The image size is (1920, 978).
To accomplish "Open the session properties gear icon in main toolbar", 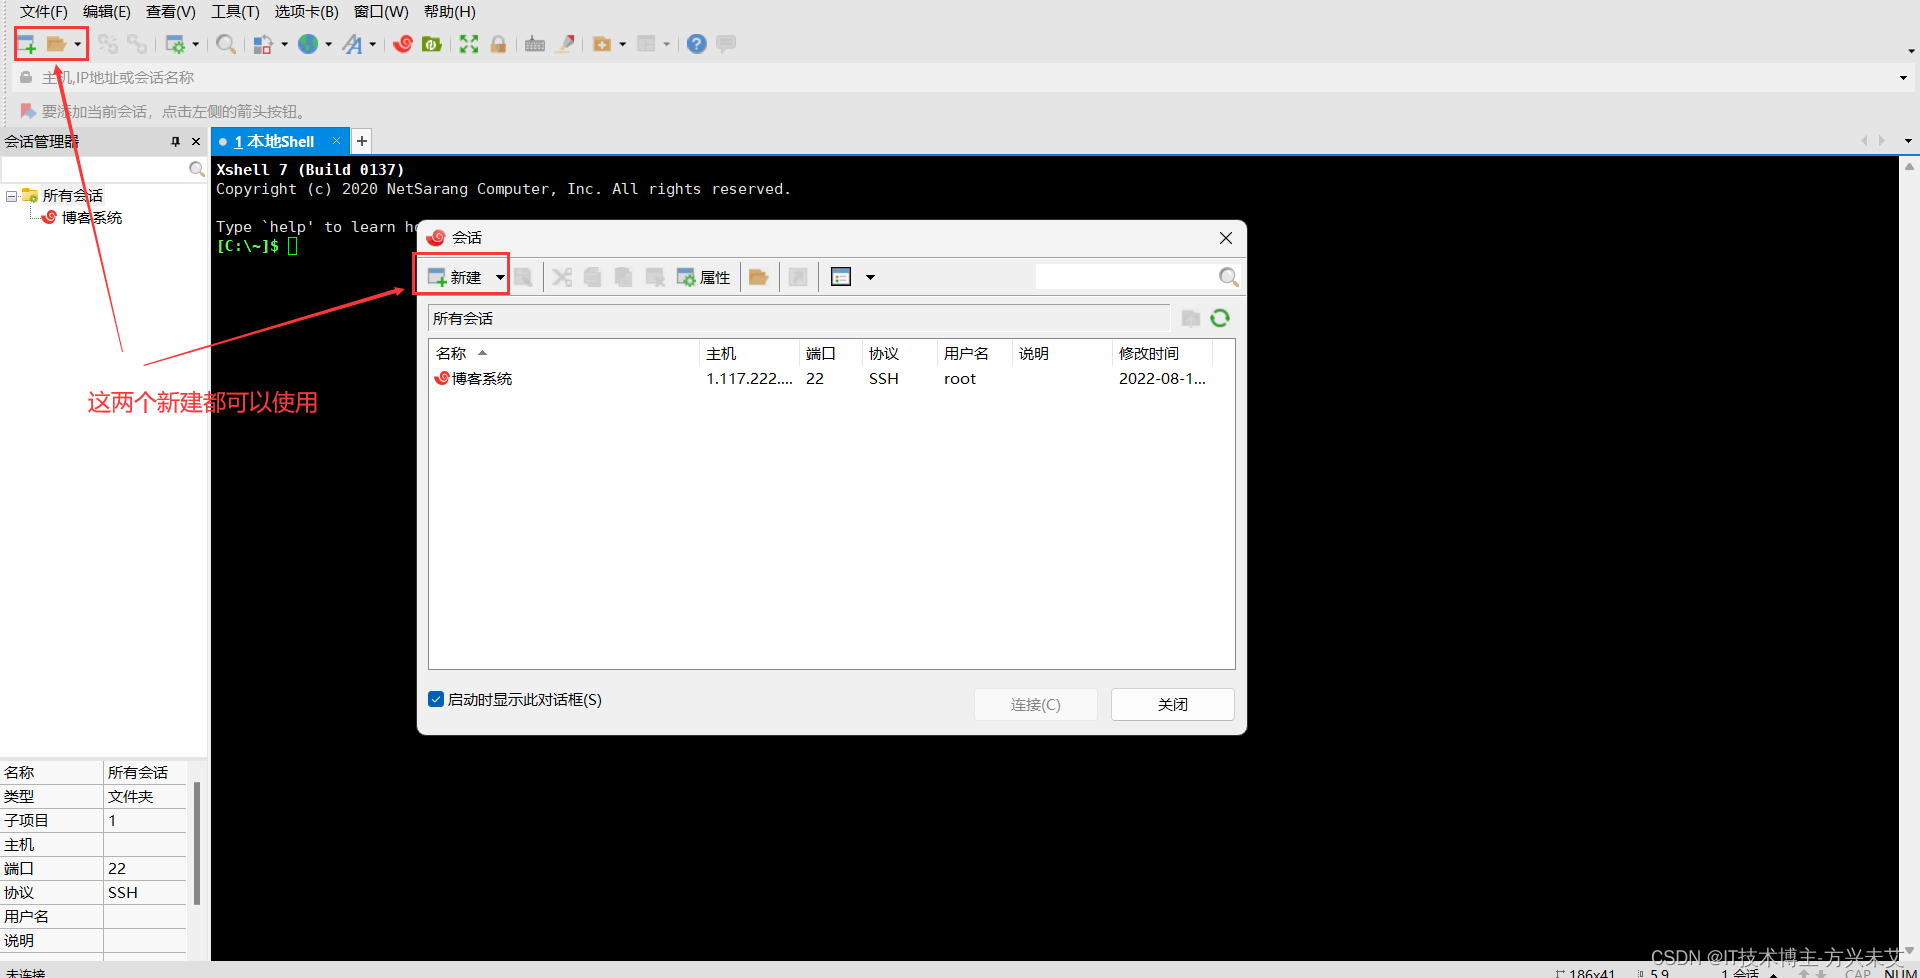I will click(x=175, y=44).
